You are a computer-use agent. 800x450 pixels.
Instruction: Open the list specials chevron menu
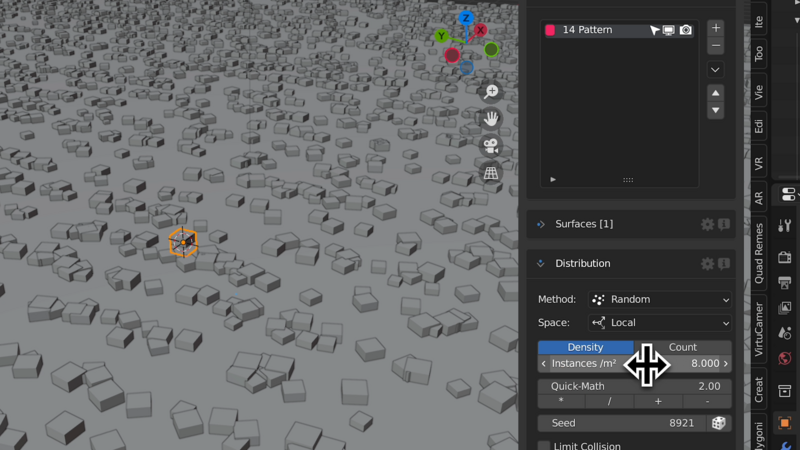tap(715, 70)
